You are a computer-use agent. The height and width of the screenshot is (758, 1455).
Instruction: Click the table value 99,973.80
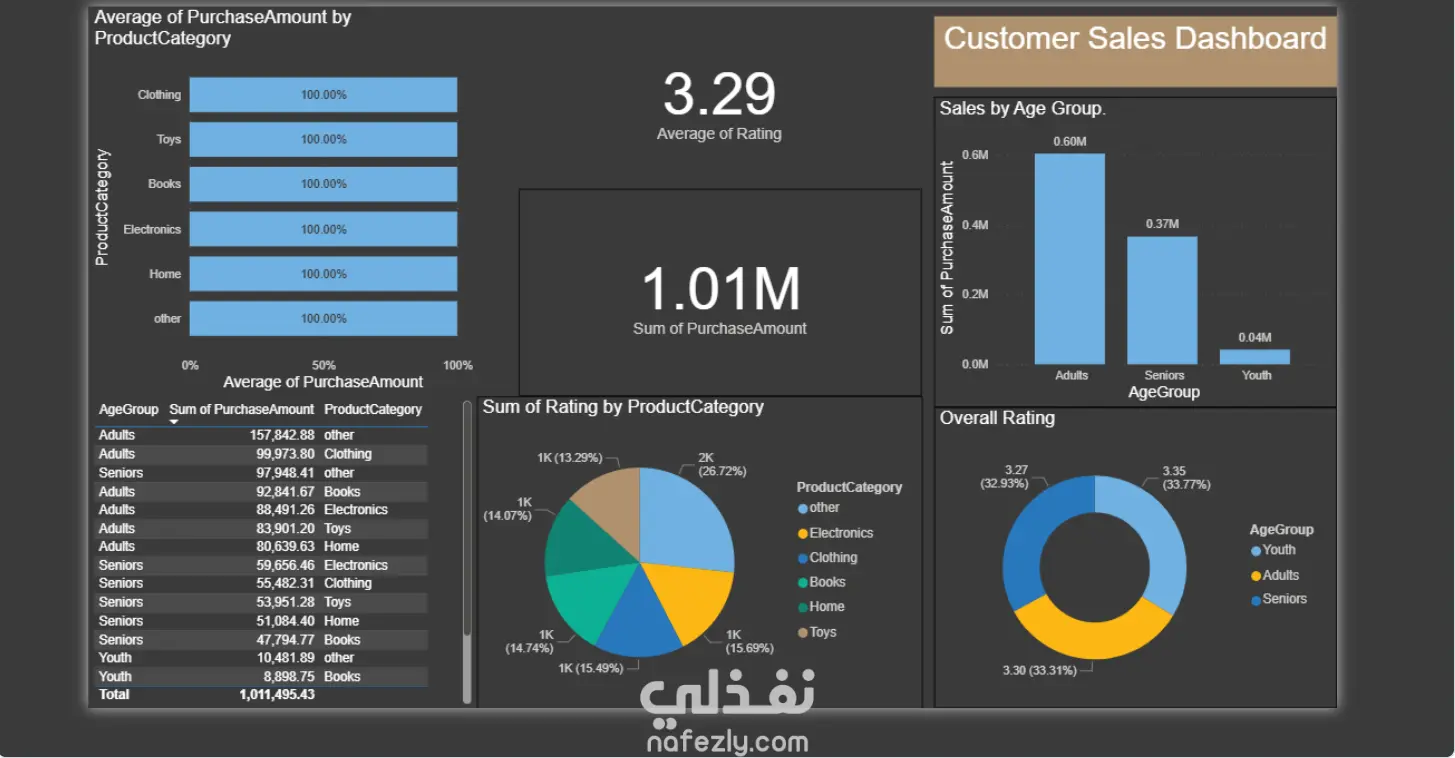tap(285, 454)
